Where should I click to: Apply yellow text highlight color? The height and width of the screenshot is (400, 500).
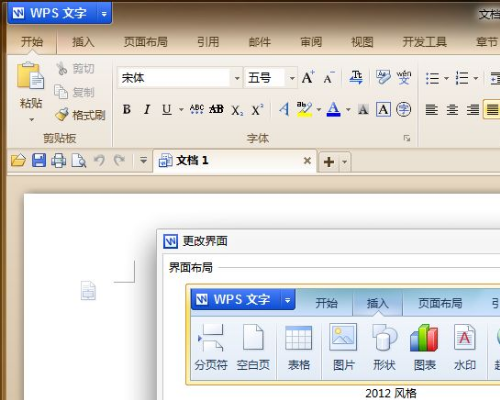tap(304, 109)
